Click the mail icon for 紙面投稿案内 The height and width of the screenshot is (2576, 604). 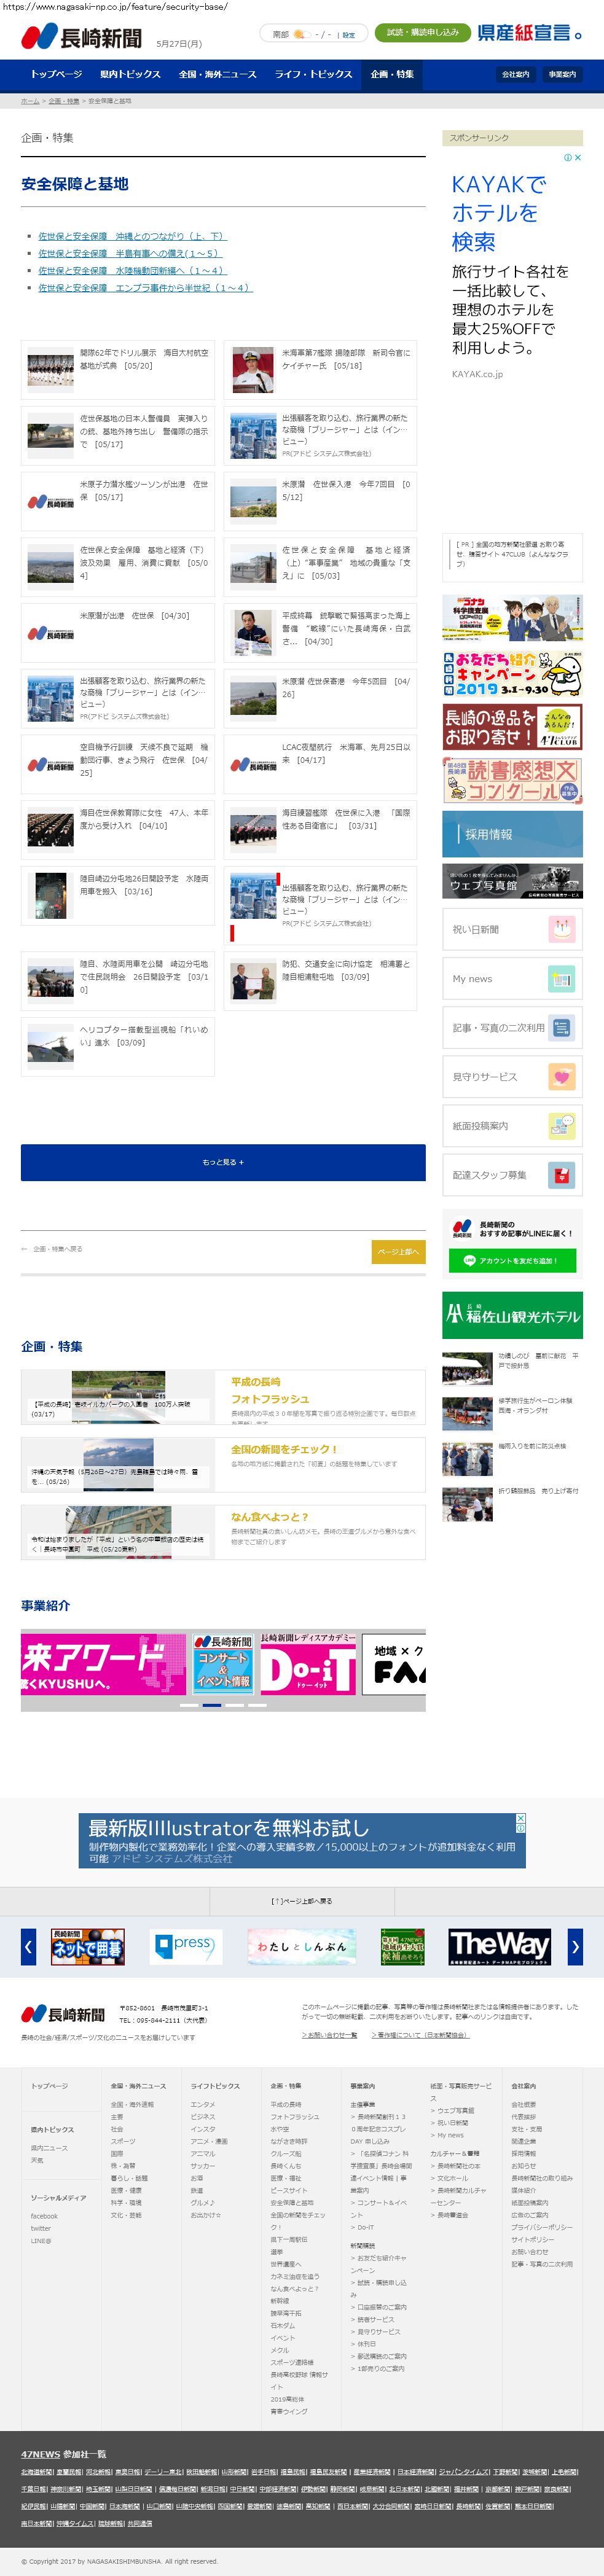pyautogui.click(x=561, y=1126)
